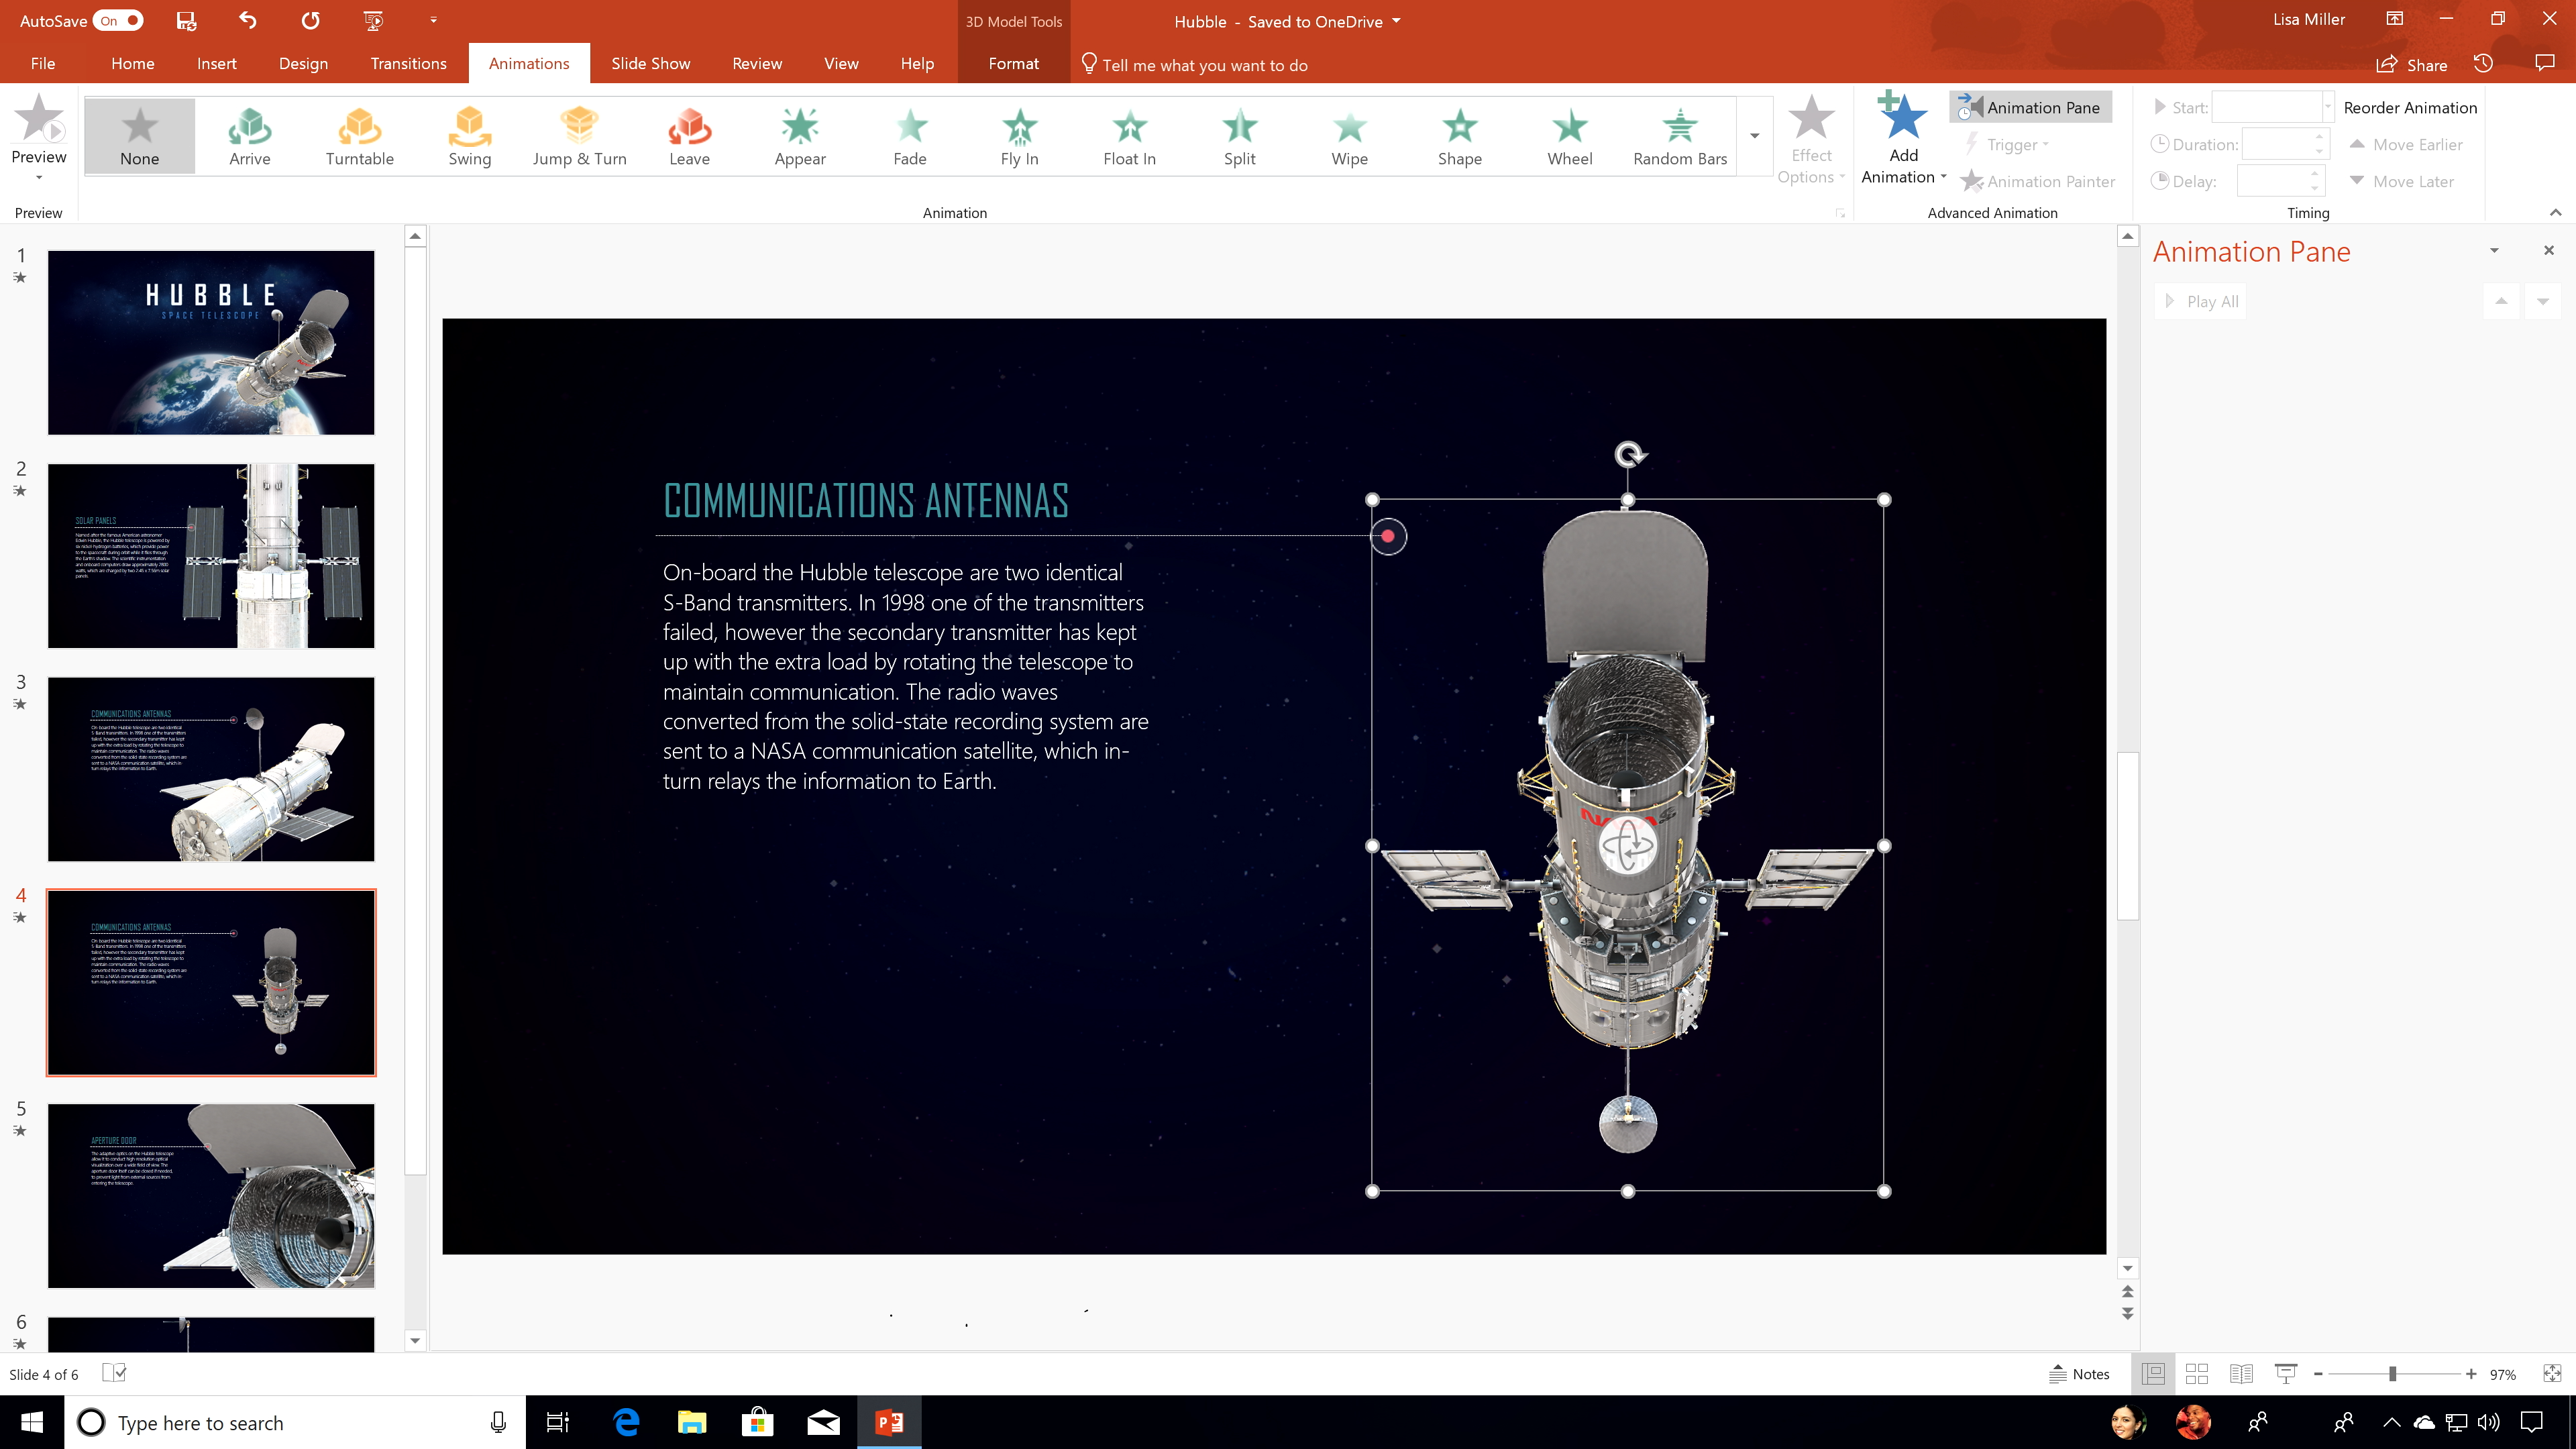The height and width of the screenshot is (1449, 2576).
Task: Close the Animation Pane
Action: pyautogui.click(x=2549, y=250)
